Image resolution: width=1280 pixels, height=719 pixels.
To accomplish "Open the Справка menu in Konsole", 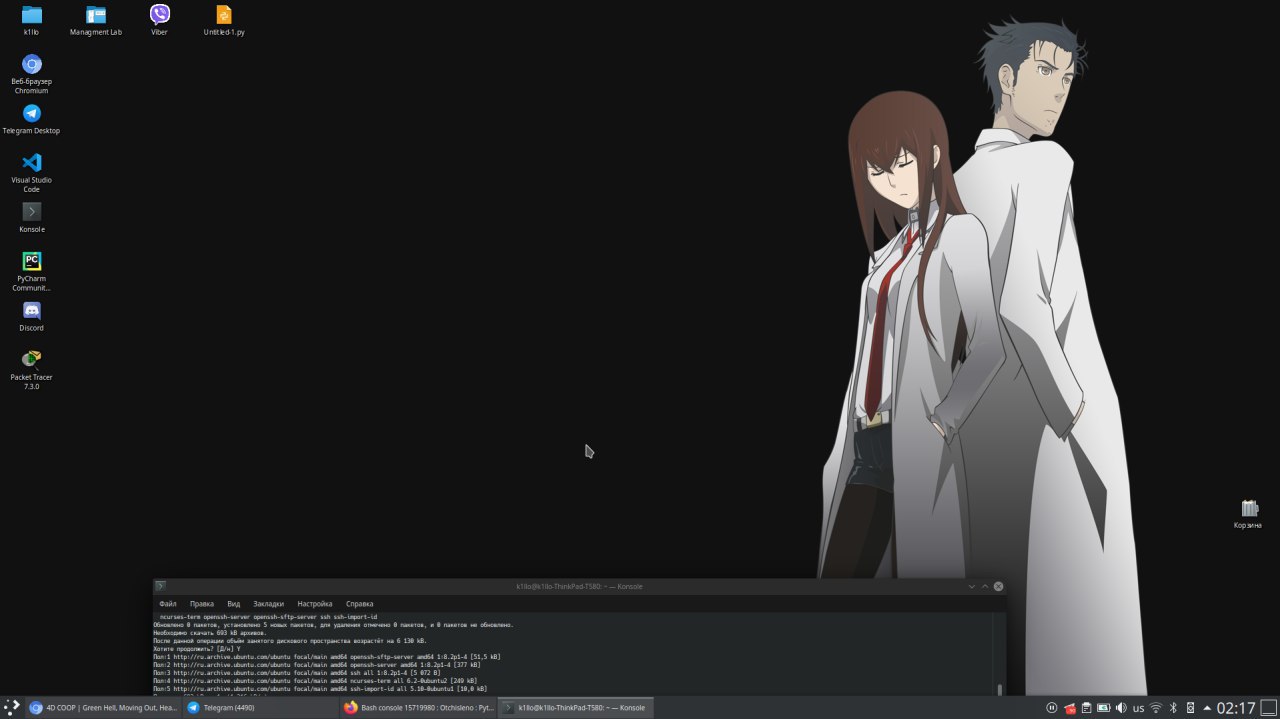I will 359,604.
